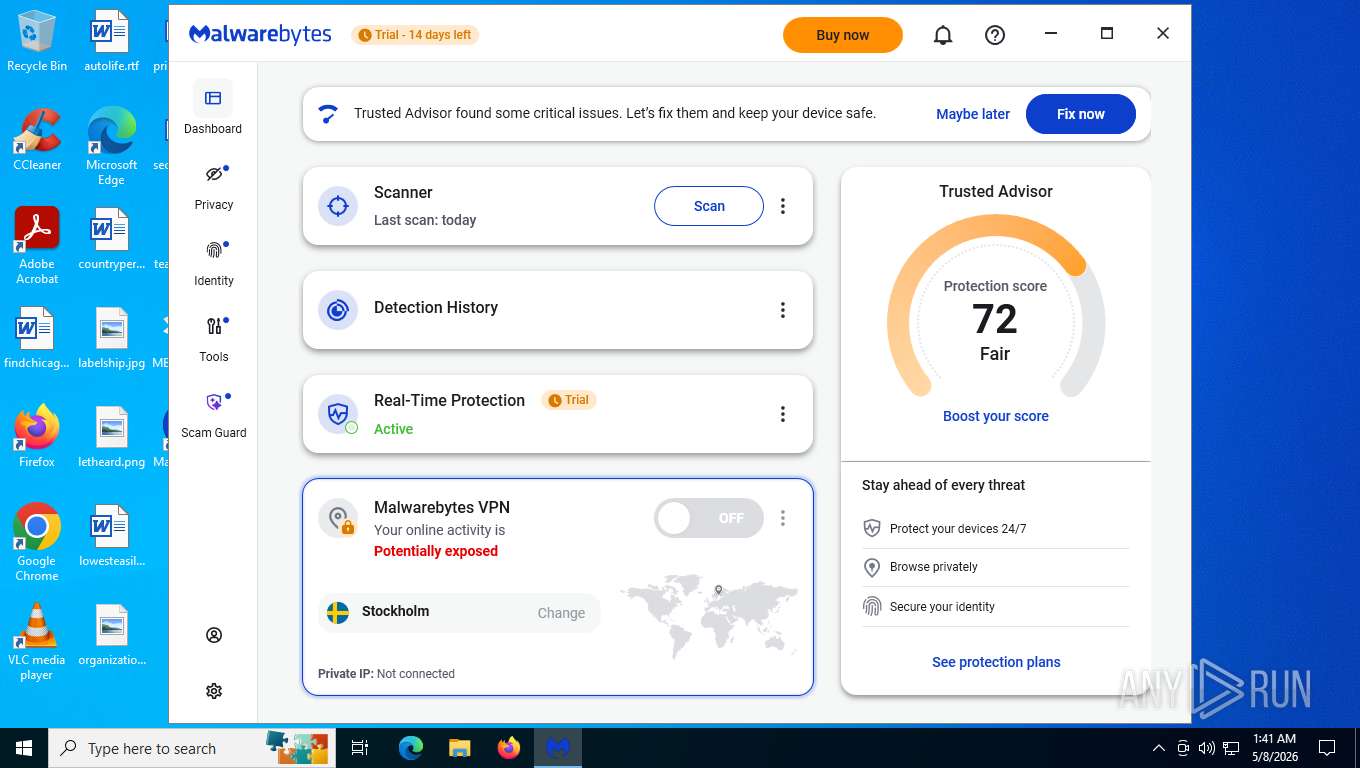1360x768 pixels.
Task: Open File Explorer from the taskbar
Action: coord(459,748)
